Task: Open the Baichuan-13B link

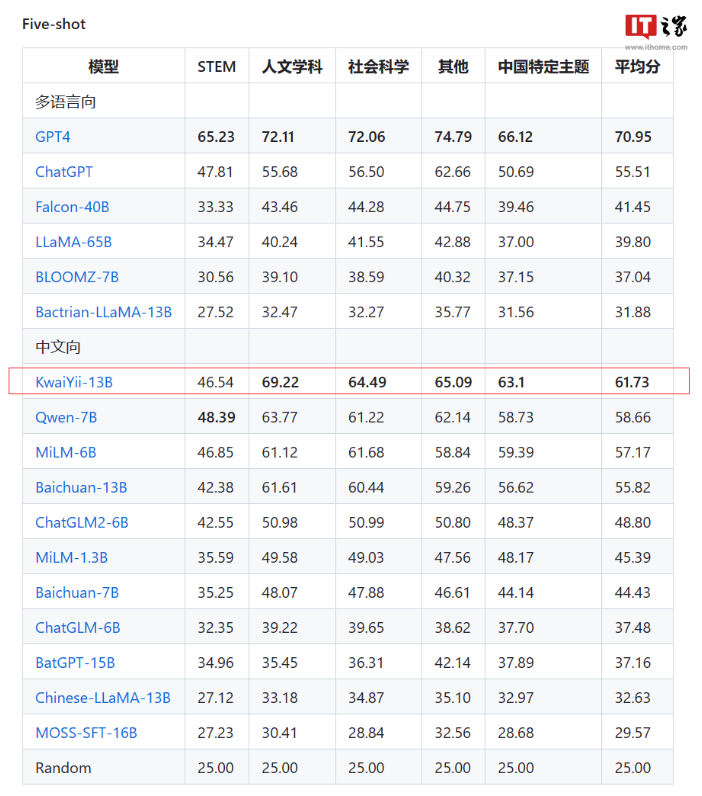Action: pyautogui.click(x=81, y=487)
